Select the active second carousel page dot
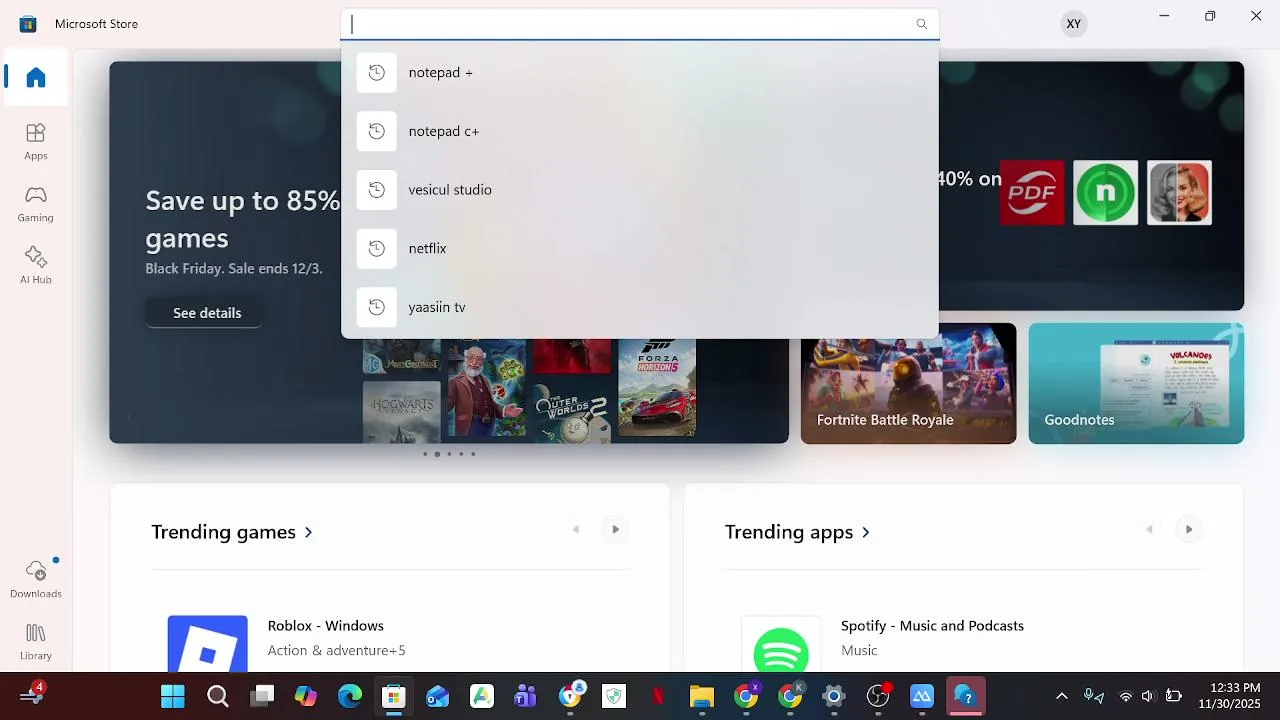 pyautogui.click(x=437, y=454)
